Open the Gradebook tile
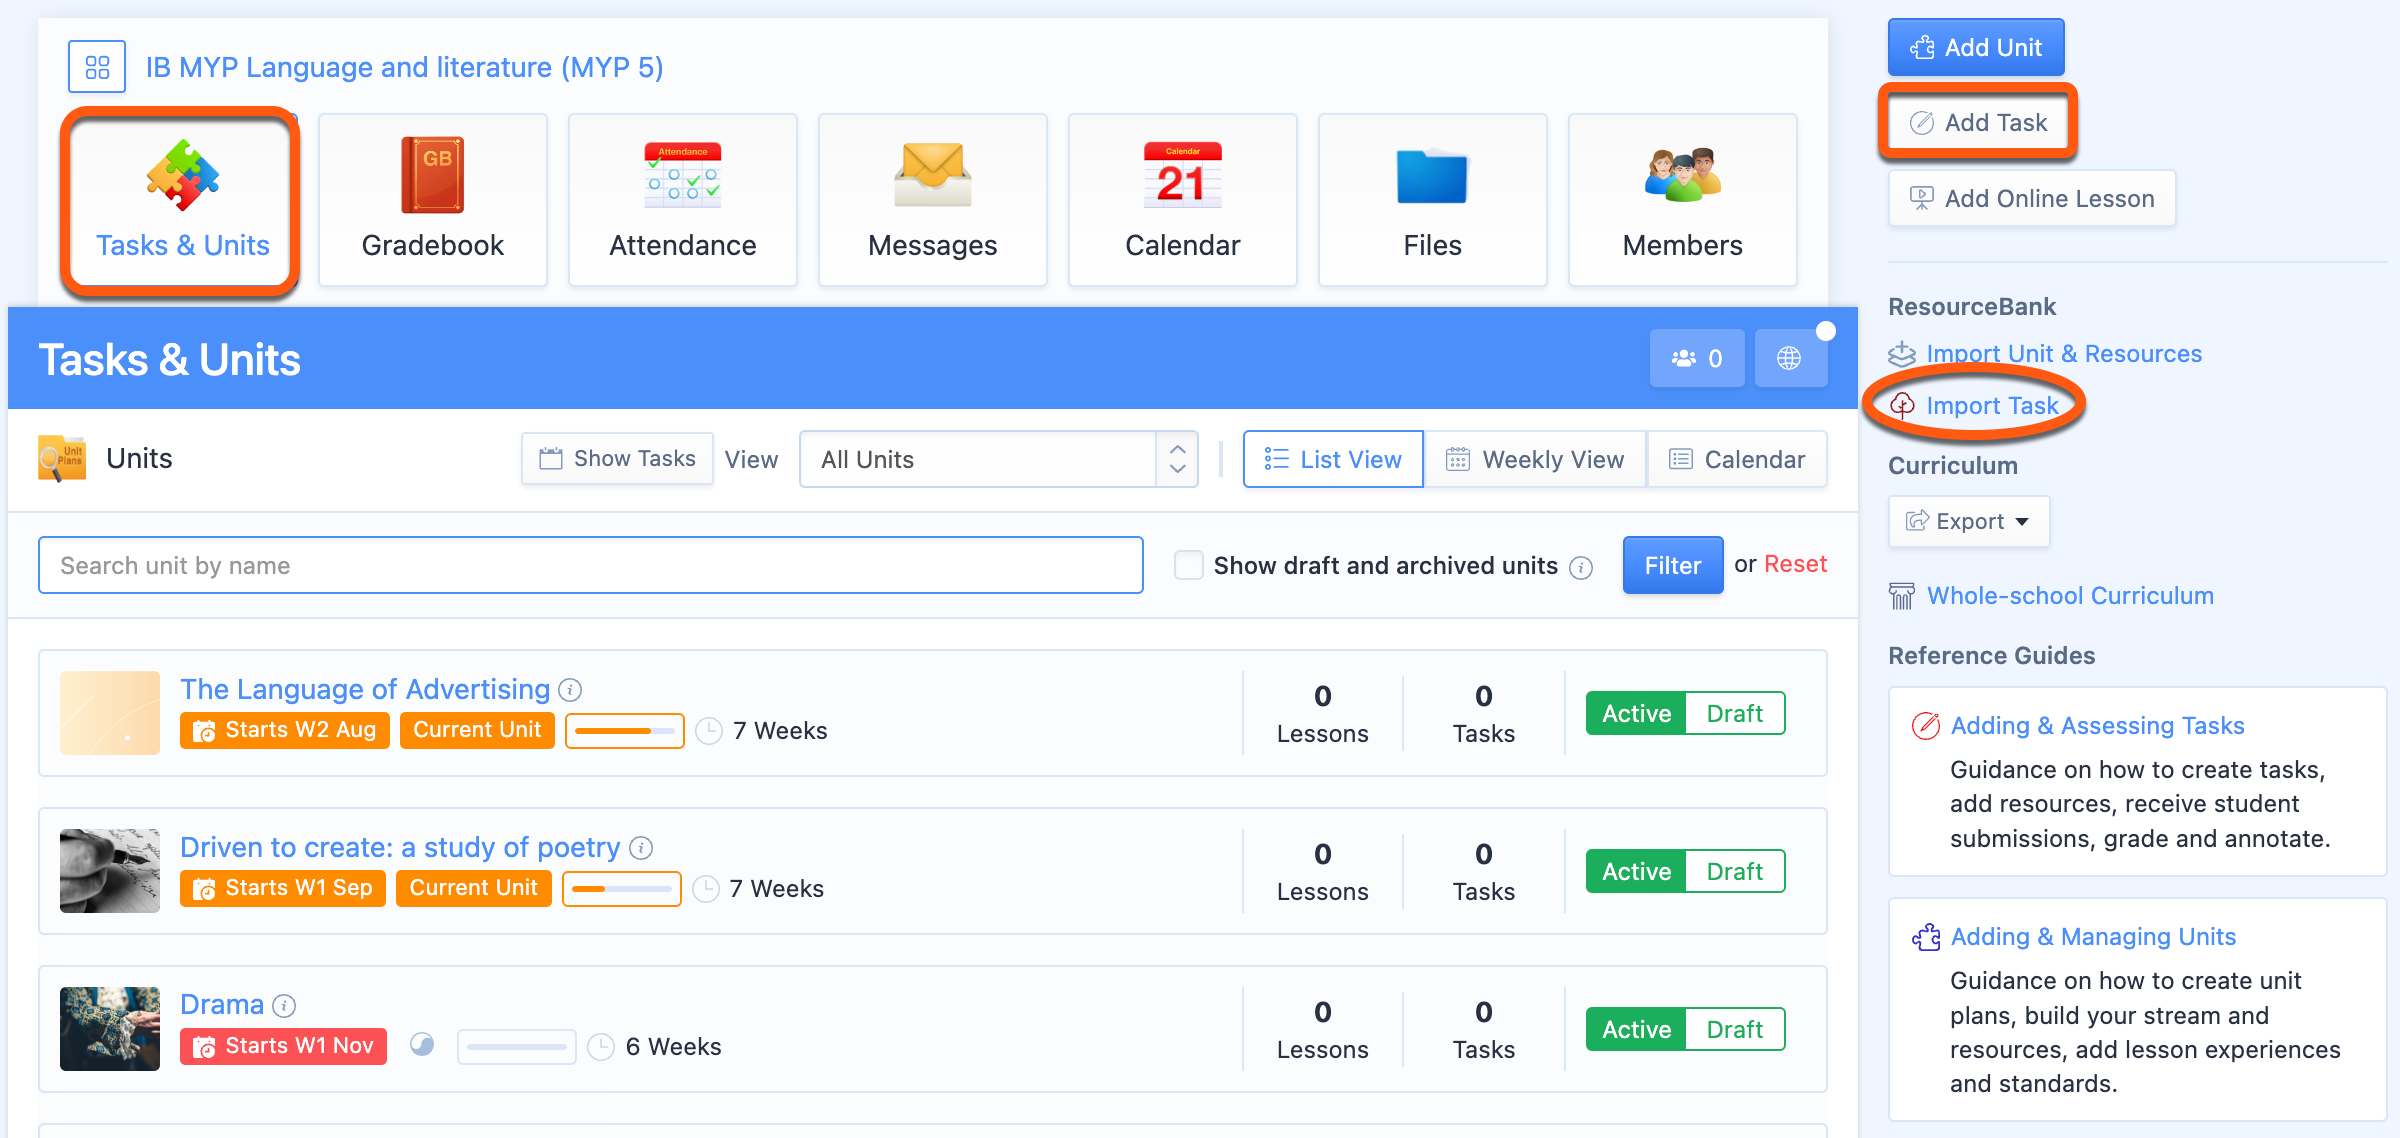Image resolution: width=2400 pixels, height=1138 pixels. 433,200
